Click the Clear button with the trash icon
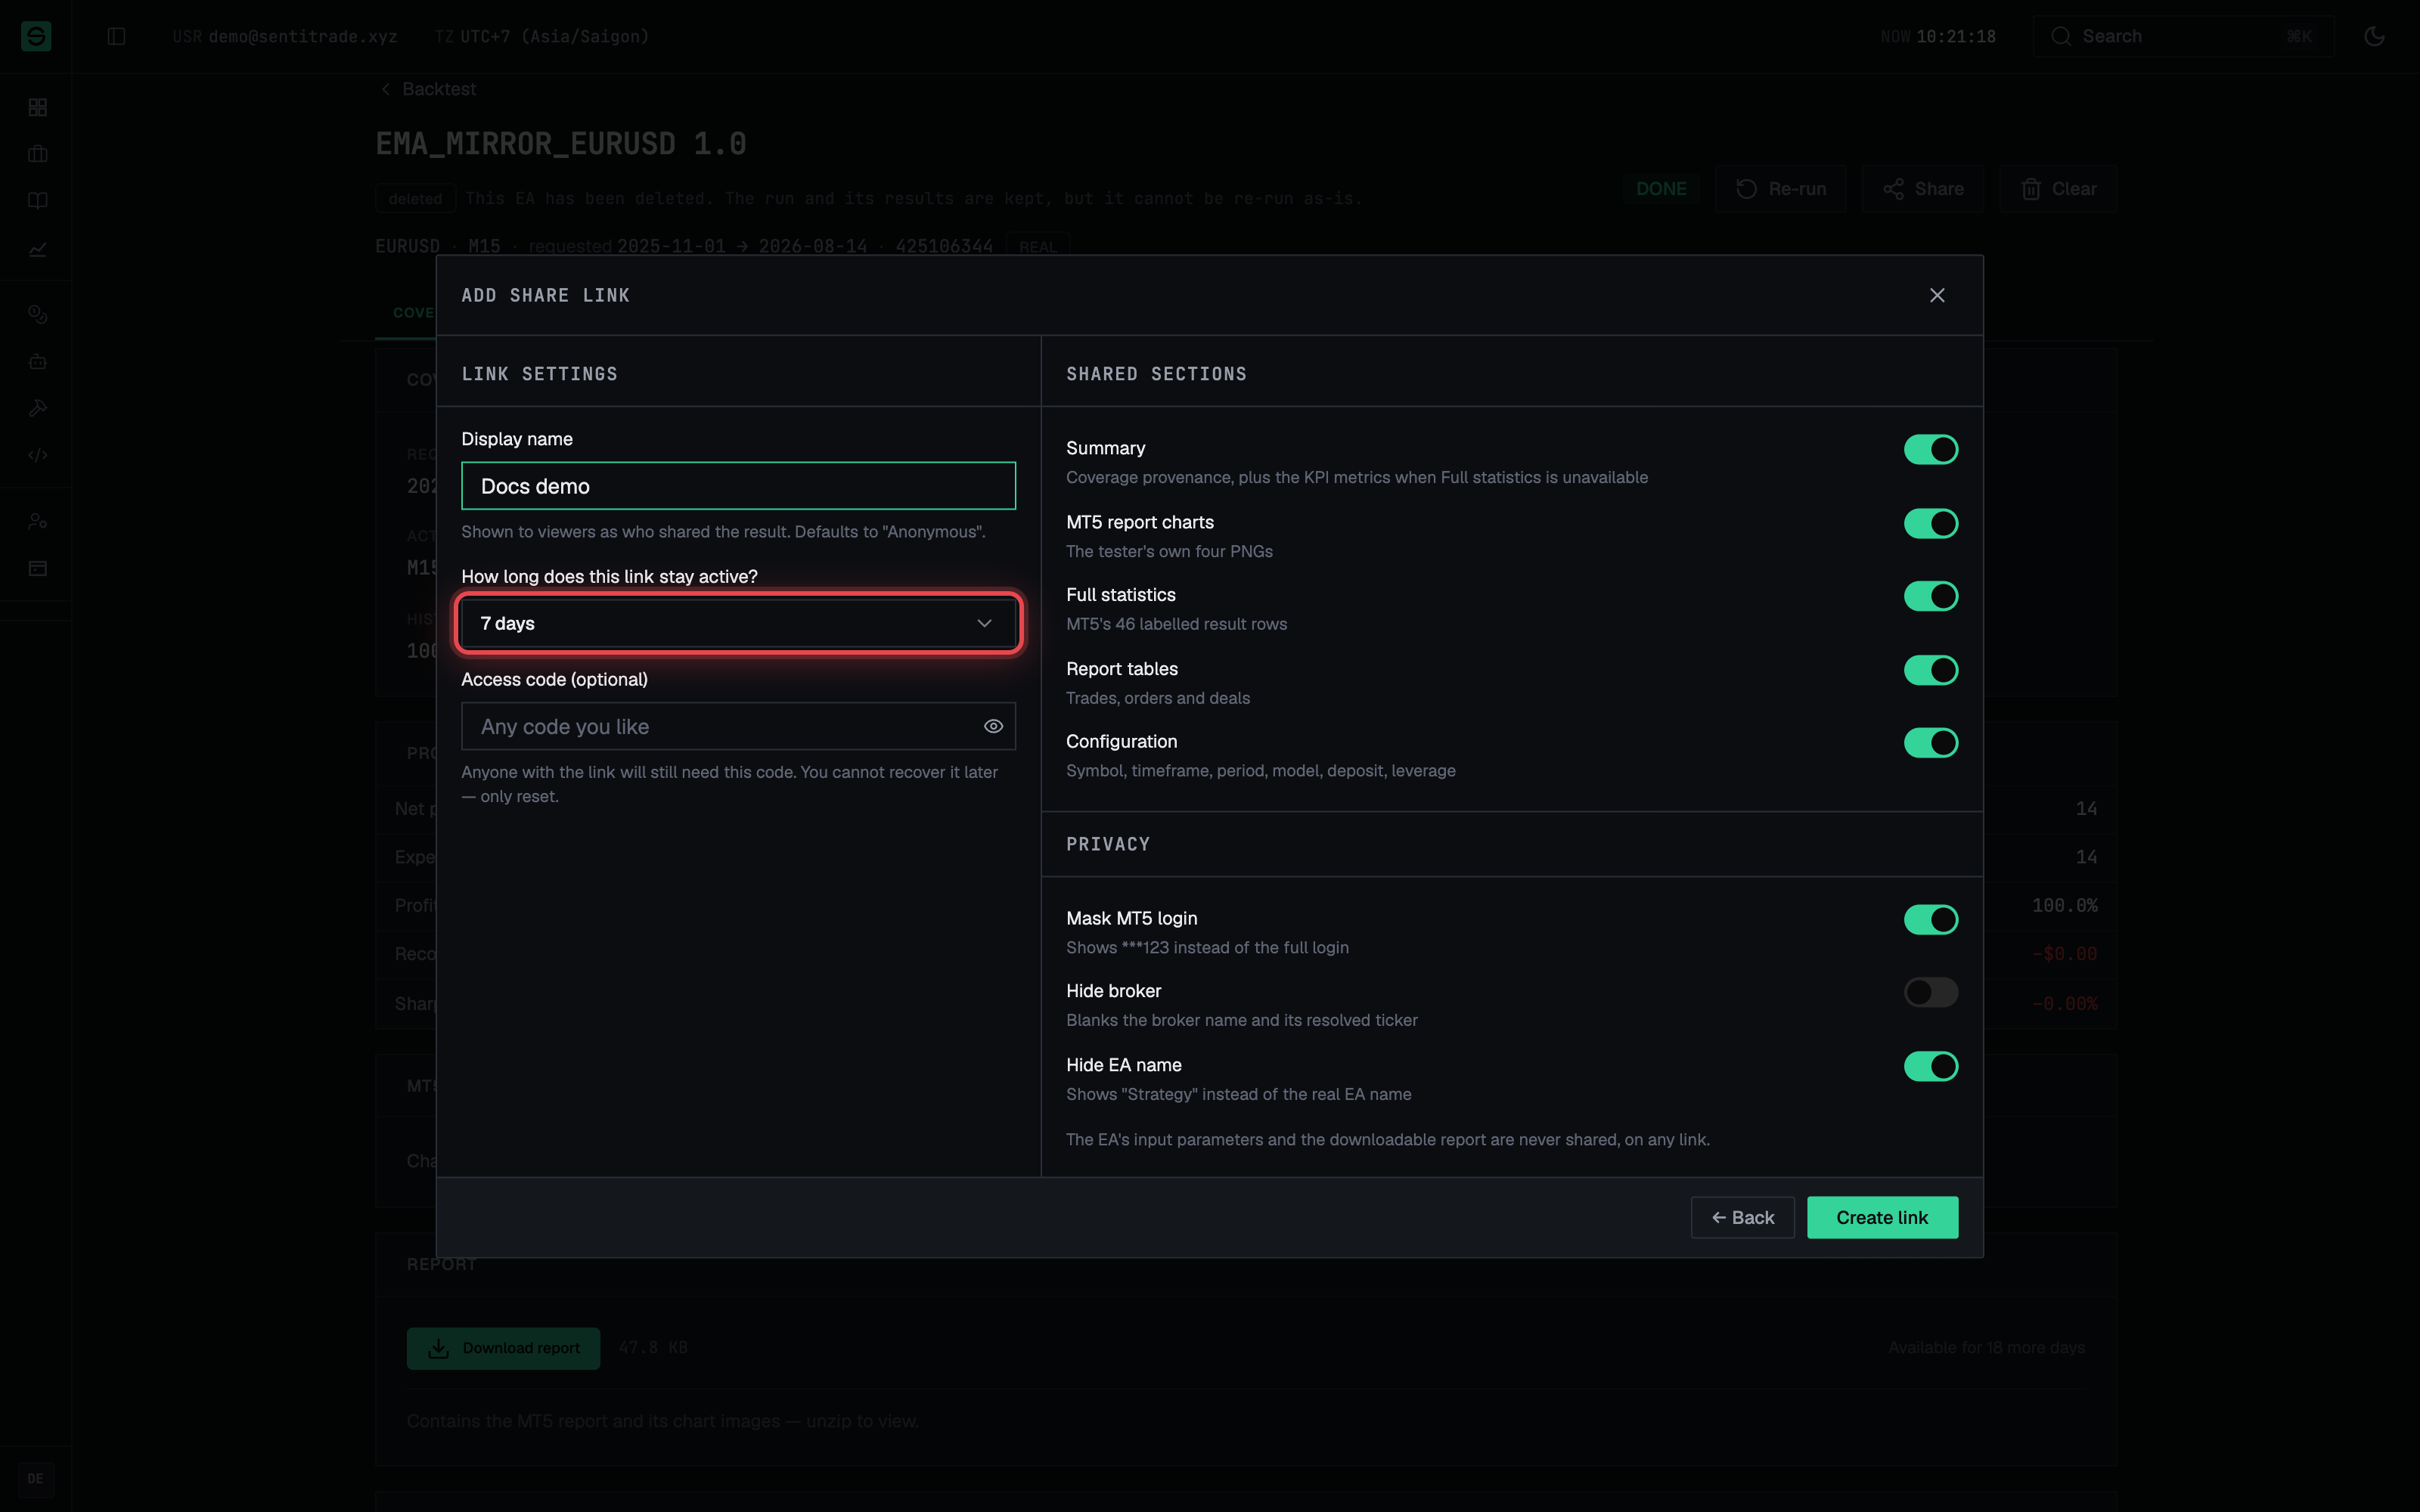This screenshot has width=2420, height=1512. [x=2057, y=189]
